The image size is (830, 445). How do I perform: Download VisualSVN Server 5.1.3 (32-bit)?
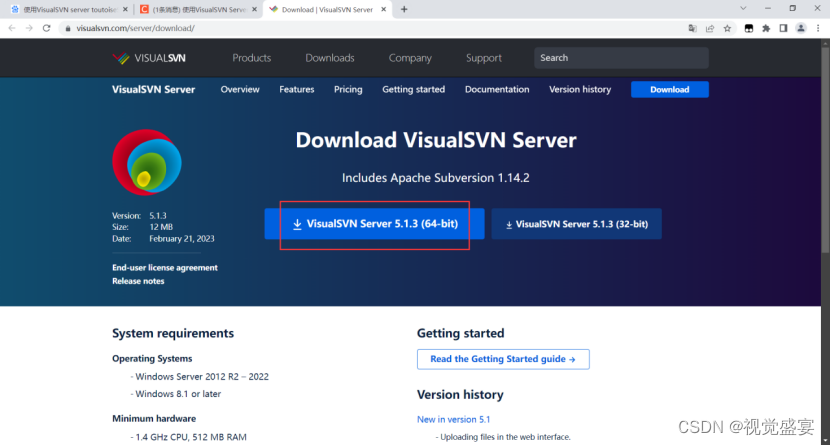[x=576, y=224]
